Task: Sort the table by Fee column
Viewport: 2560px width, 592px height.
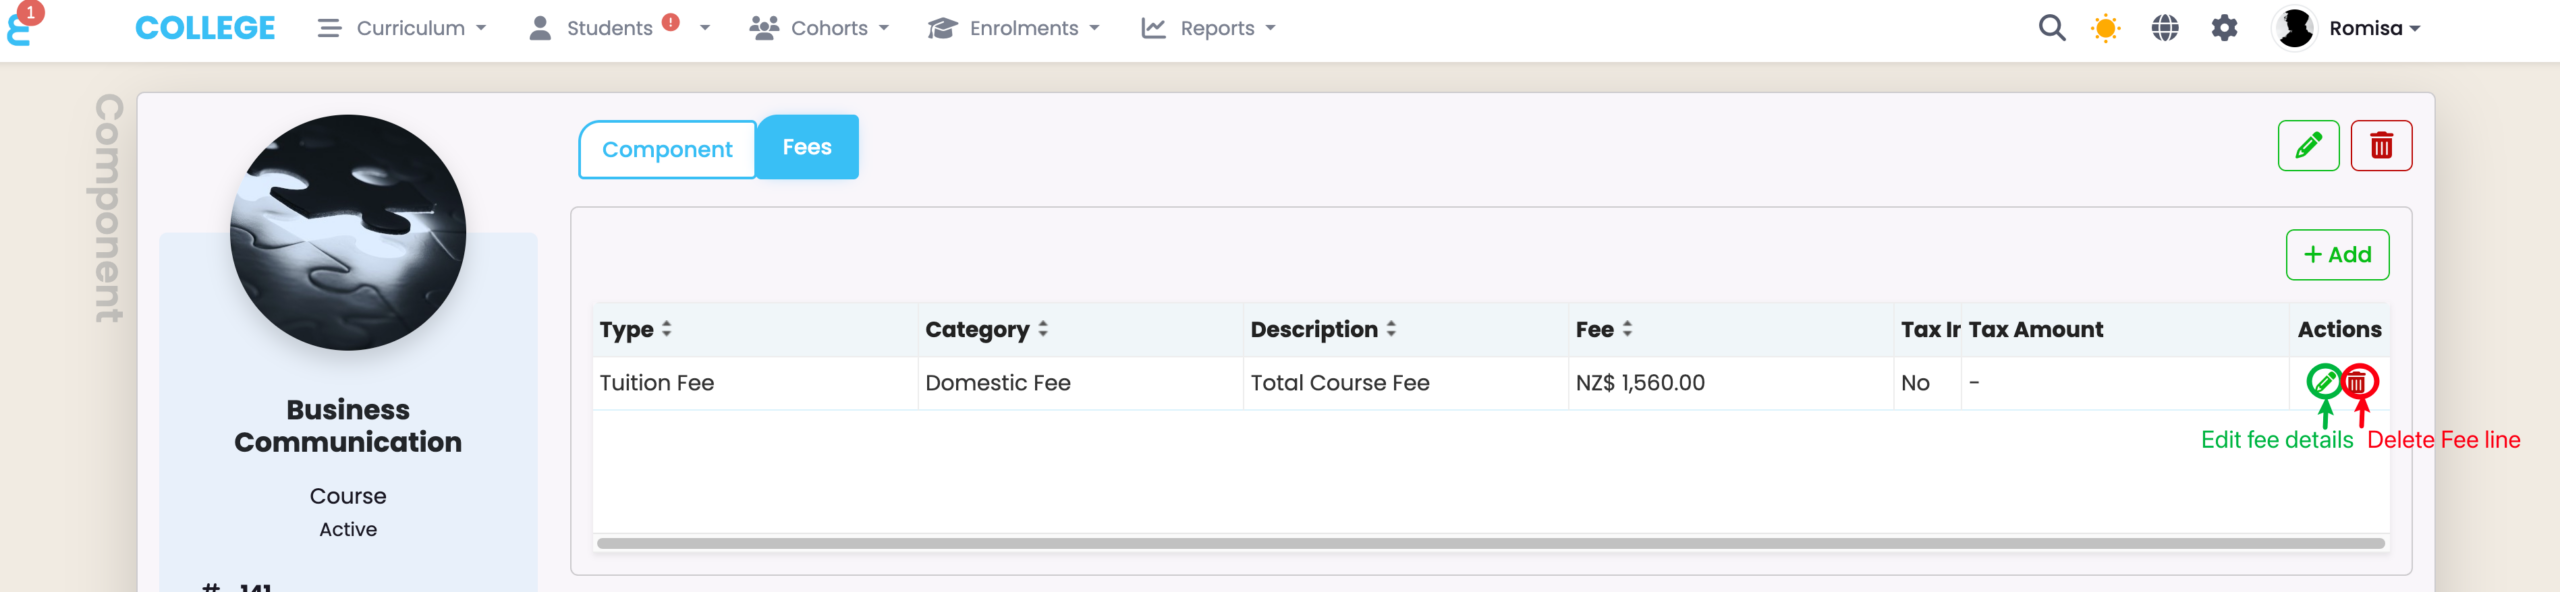Action: click(1604, 329)
